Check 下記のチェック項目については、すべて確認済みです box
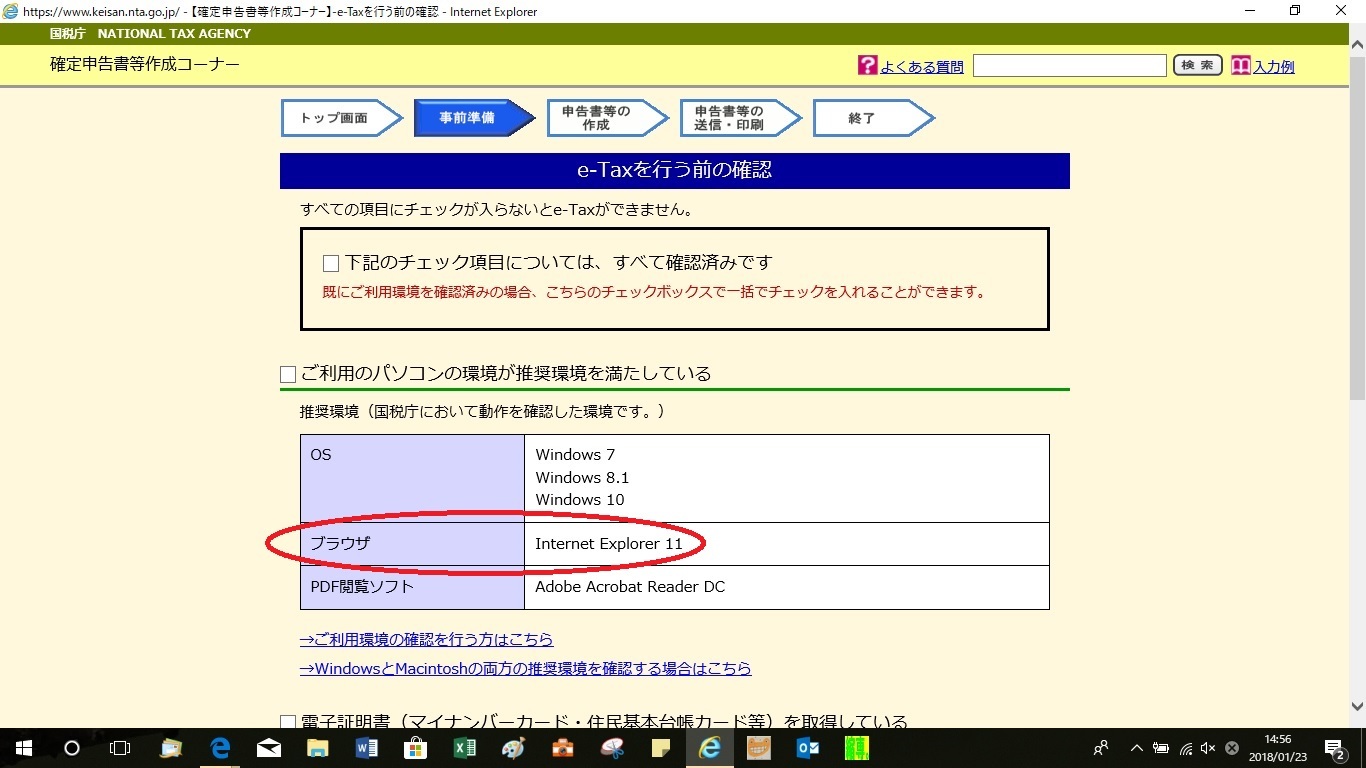The image size is (1366, 768). (x=331, y=264)
